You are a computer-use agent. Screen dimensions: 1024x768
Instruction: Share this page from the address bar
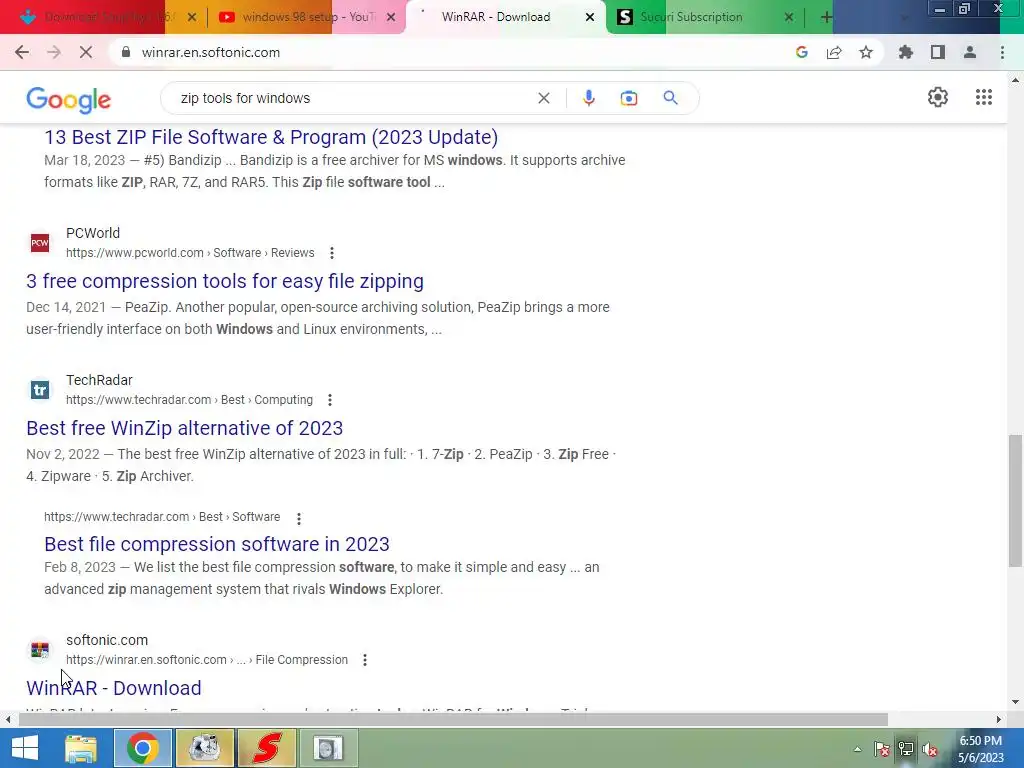pos(834,52)
